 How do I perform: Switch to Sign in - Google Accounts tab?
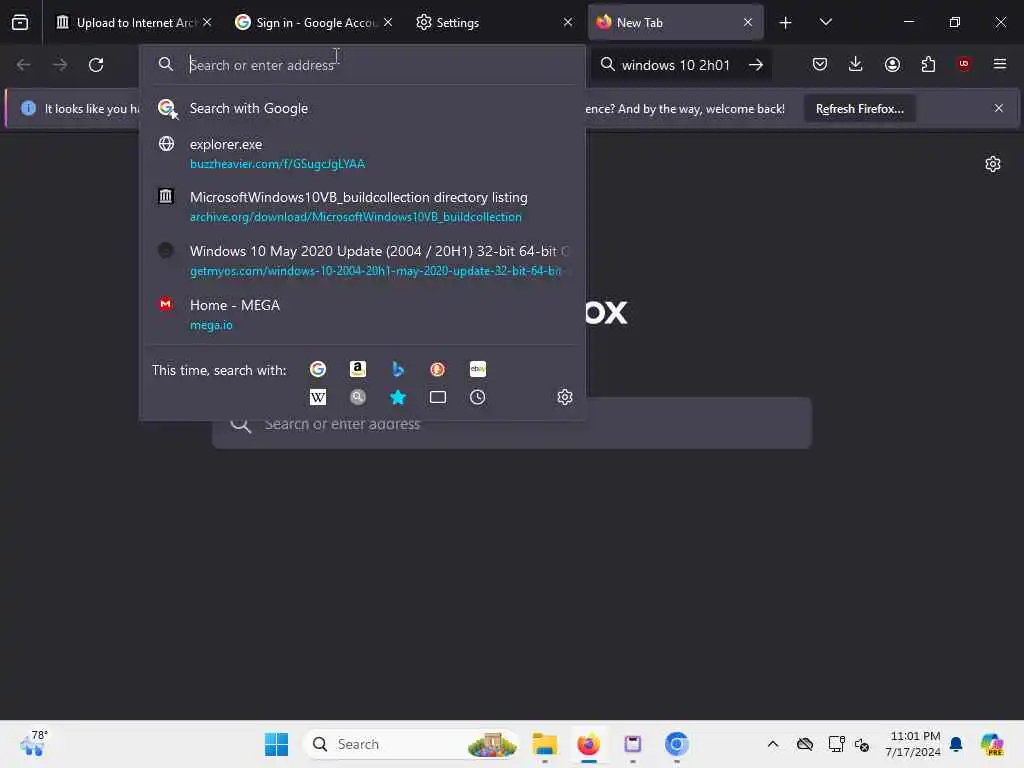[313, 23]
